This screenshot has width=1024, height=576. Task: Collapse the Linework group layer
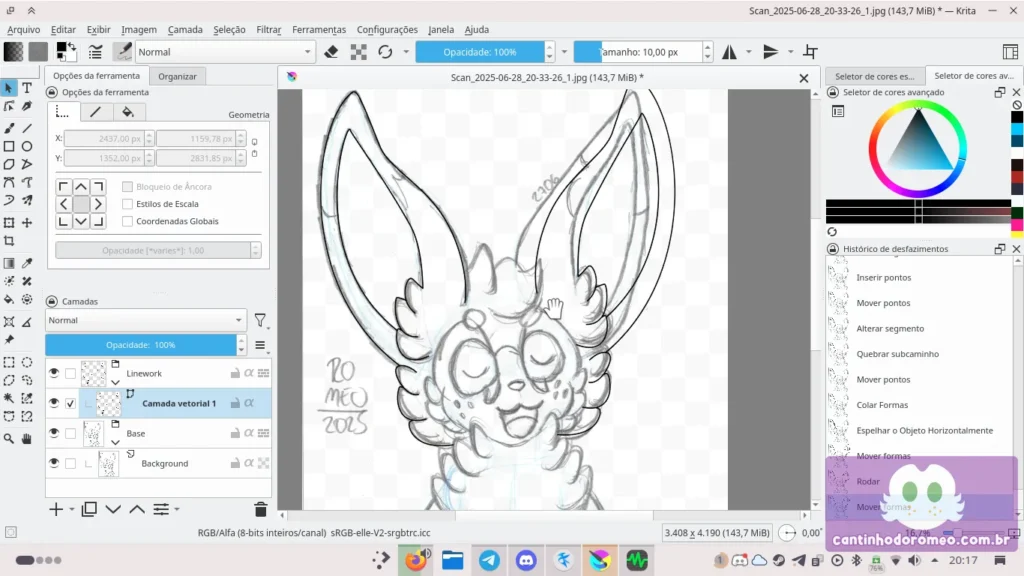[x=116, y=382]
